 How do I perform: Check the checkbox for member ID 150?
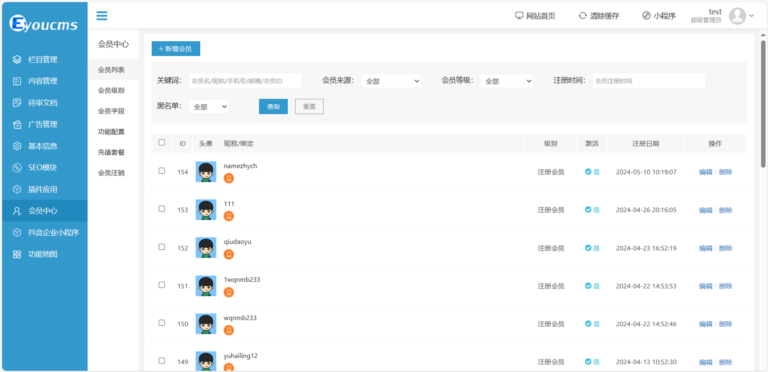click(x=162, y=323)
